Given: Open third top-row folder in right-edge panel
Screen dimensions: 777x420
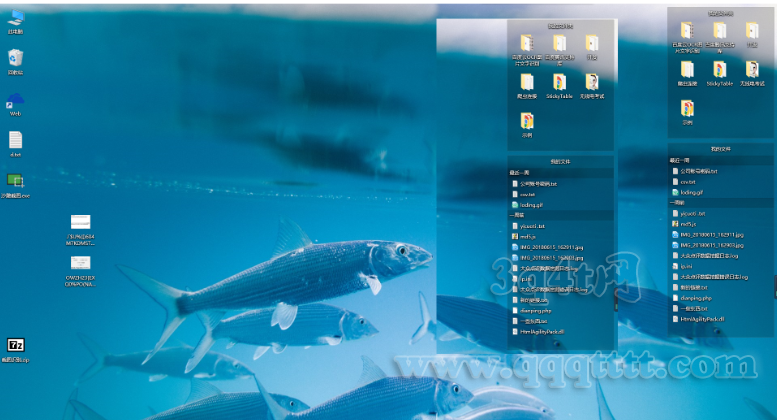Looking at the screenshot, I should tap(752, 35).
